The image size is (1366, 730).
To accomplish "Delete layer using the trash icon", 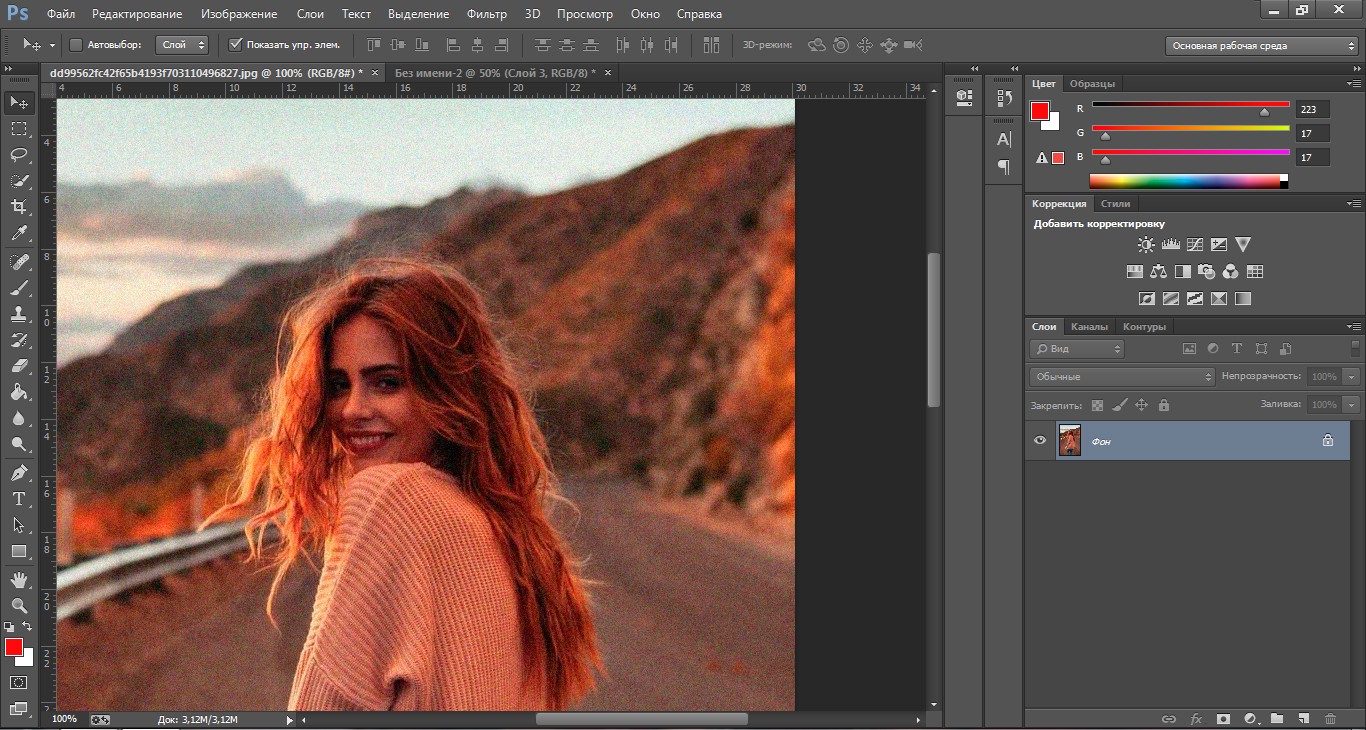I will point(1330,718).
